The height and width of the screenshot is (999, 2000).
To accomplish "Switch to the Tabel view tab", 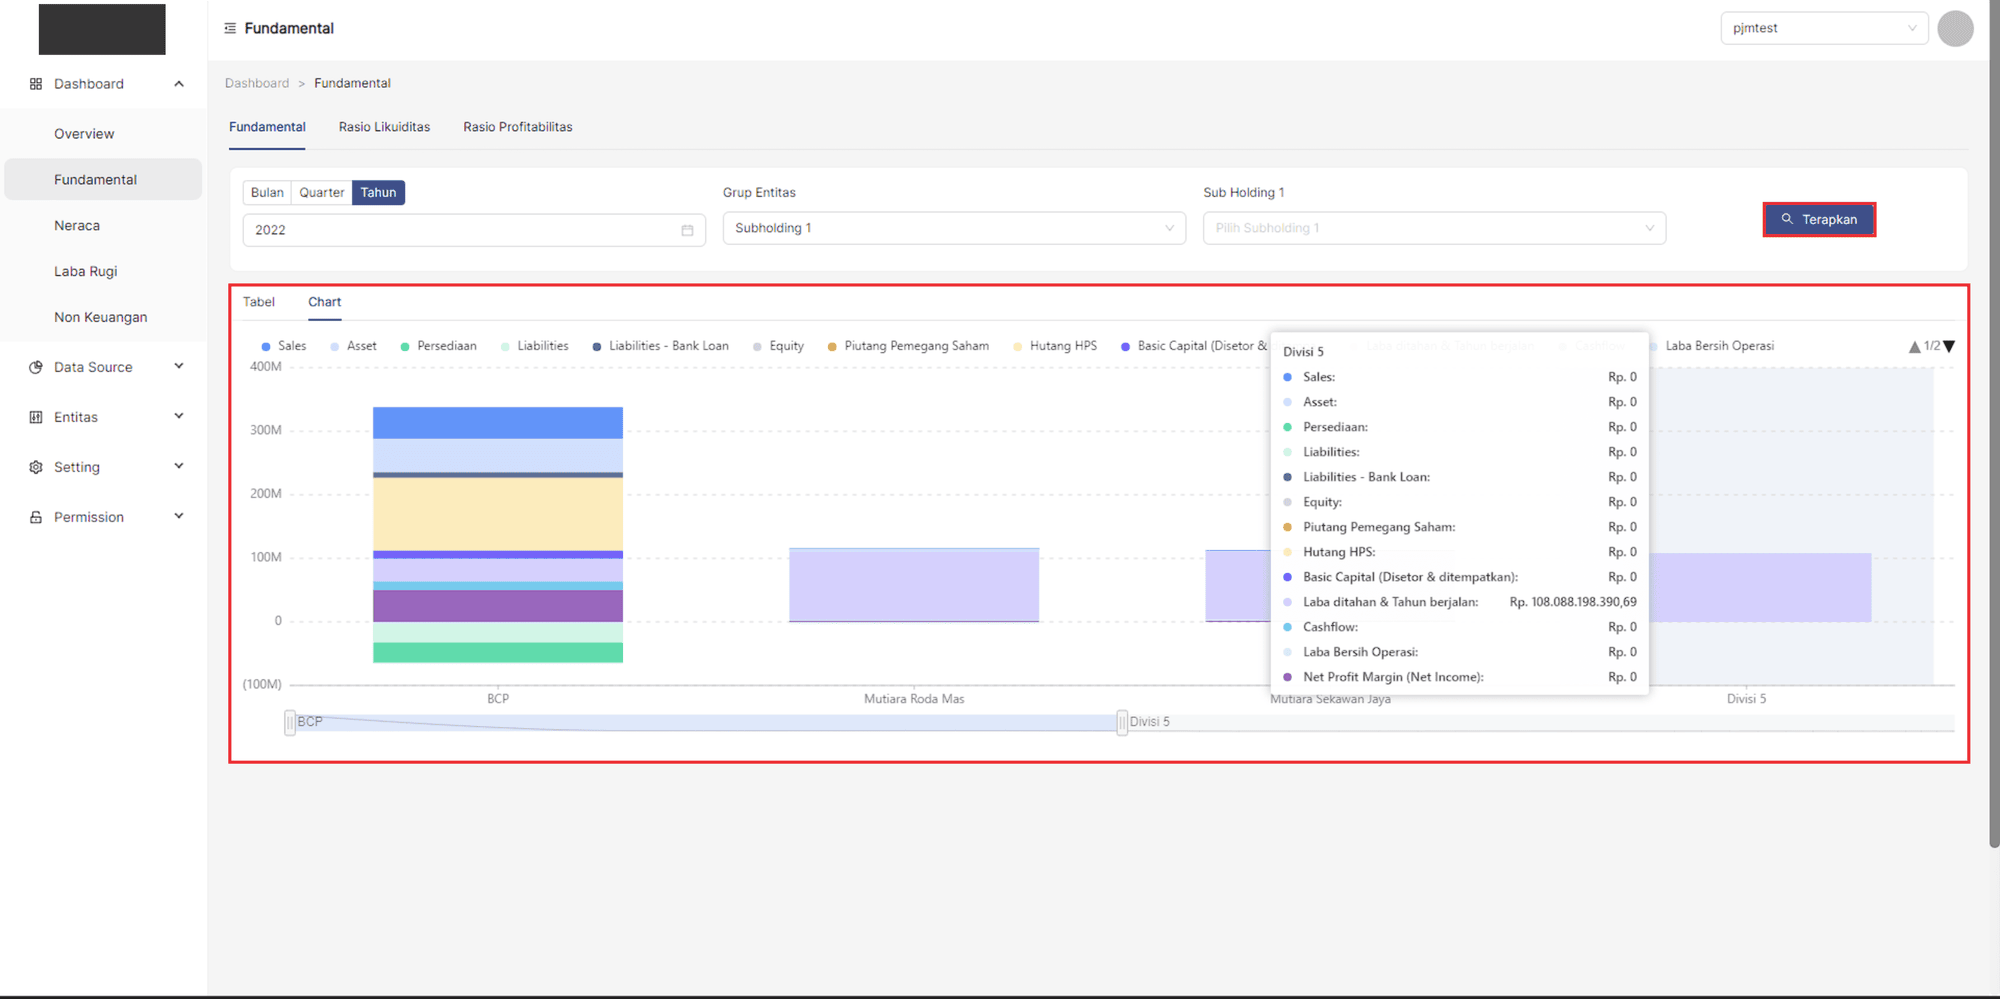I will (x=259, y=302).
